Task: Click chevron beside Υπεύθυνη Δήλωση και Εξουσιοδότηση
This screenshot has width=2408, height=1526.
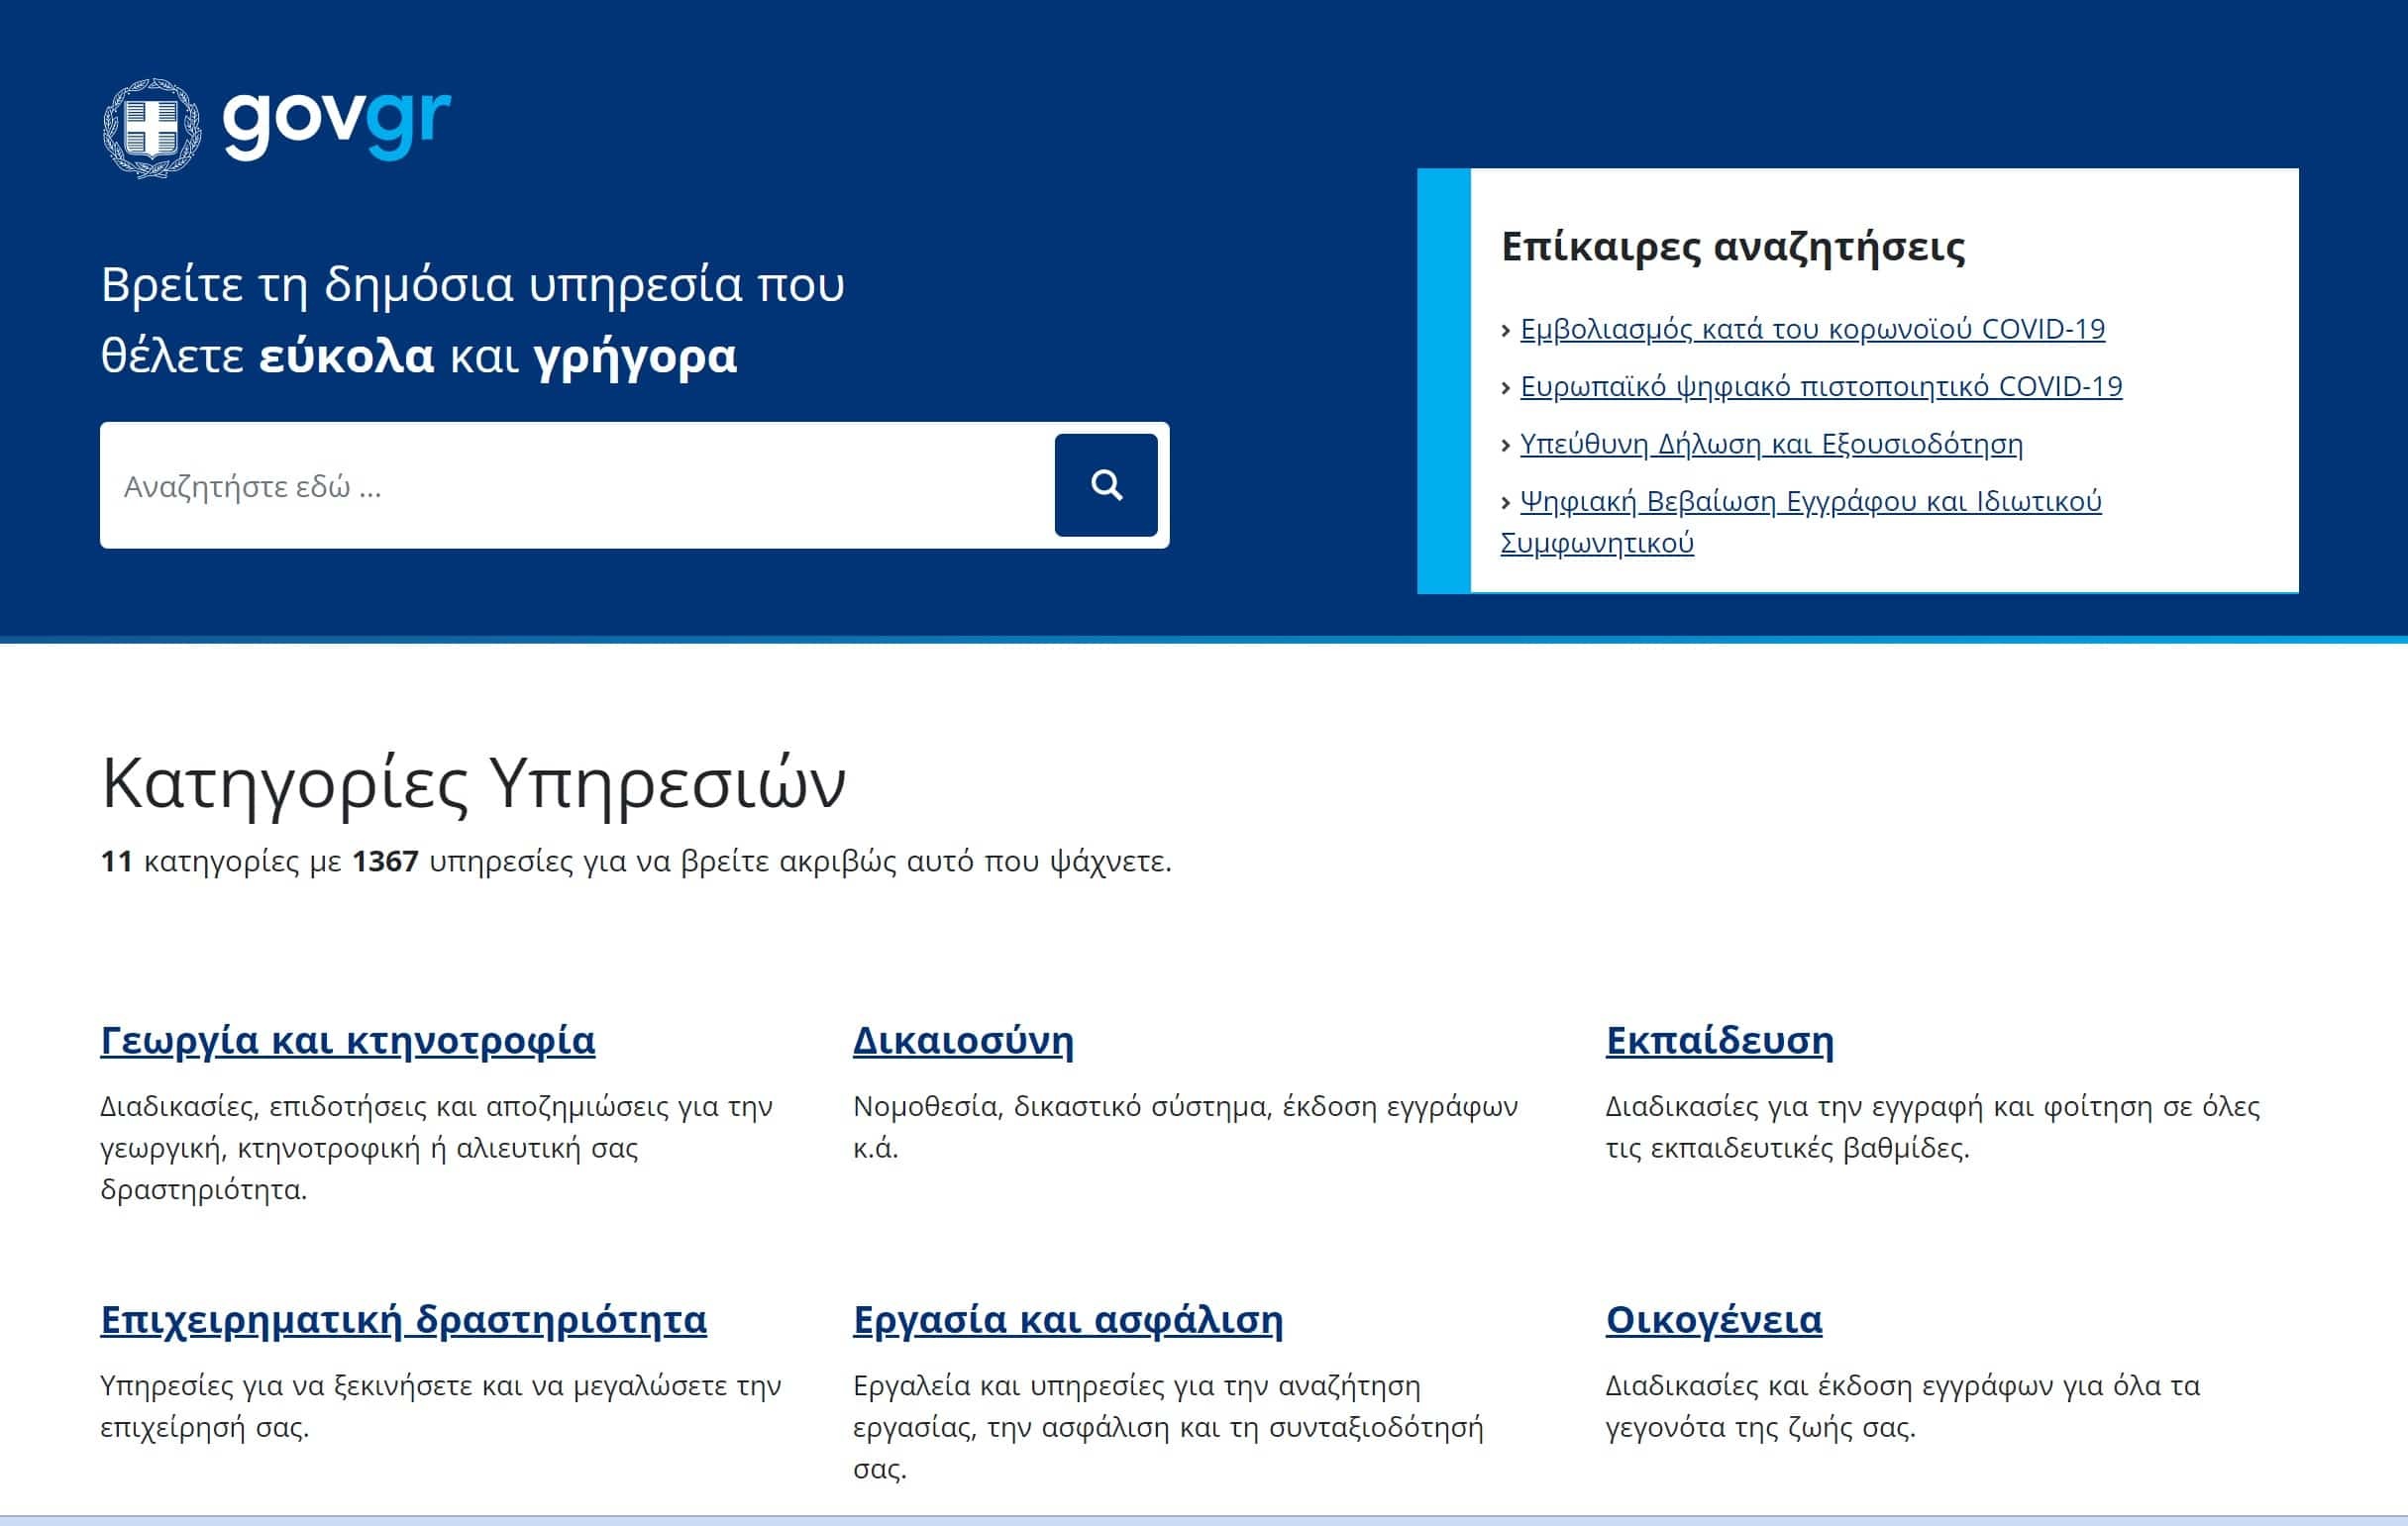Action: 1506,446
